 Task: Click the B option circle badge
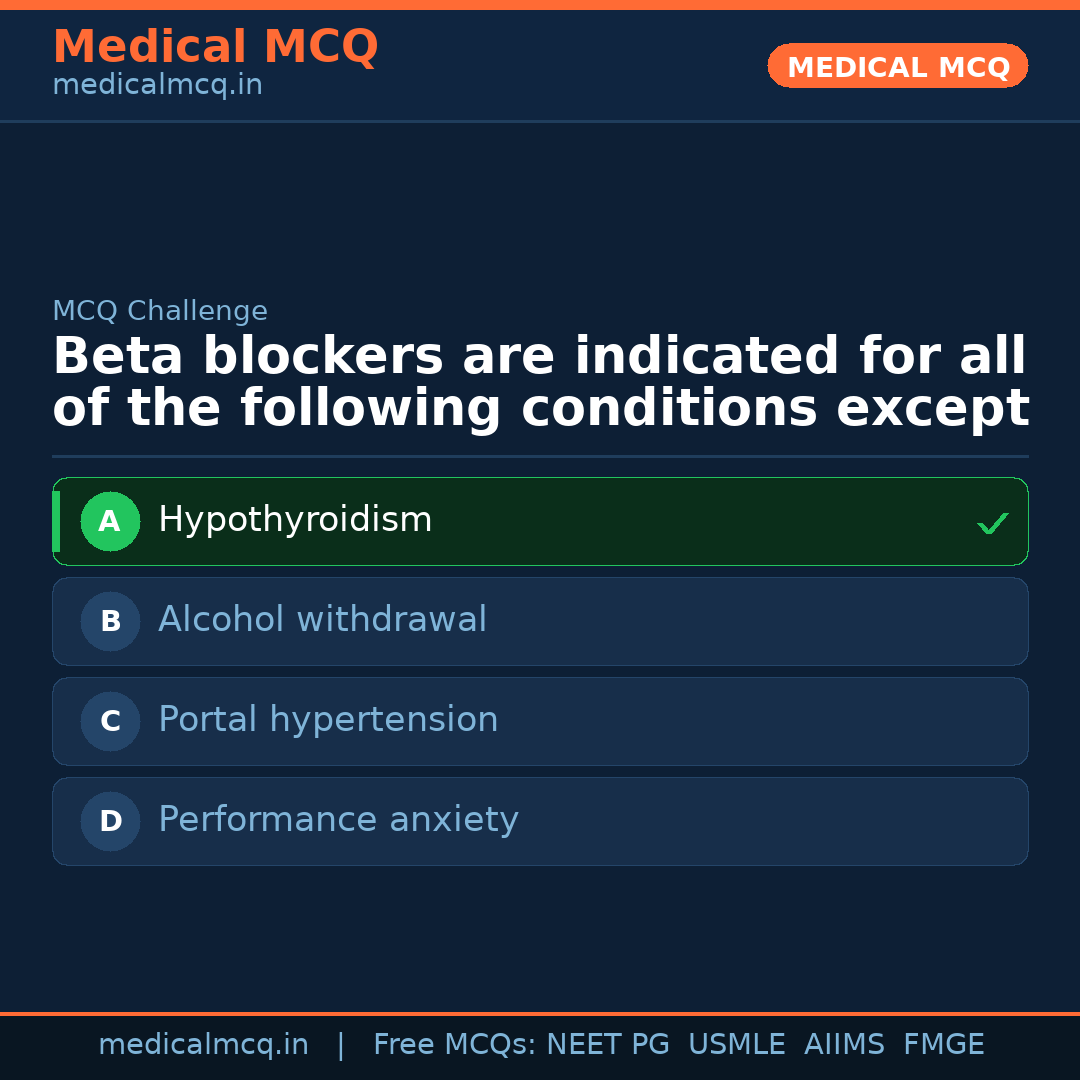coord(110,621)
